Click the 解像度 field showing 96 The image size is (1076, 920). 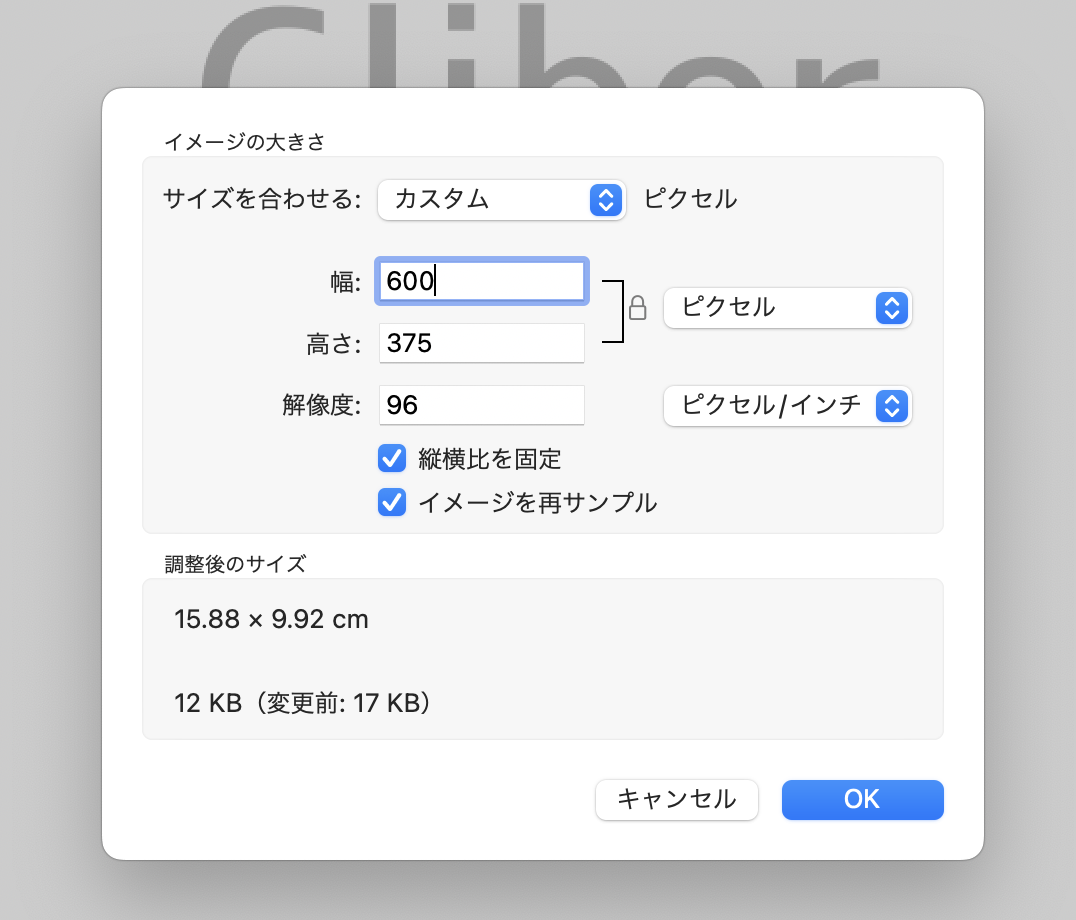482,405
